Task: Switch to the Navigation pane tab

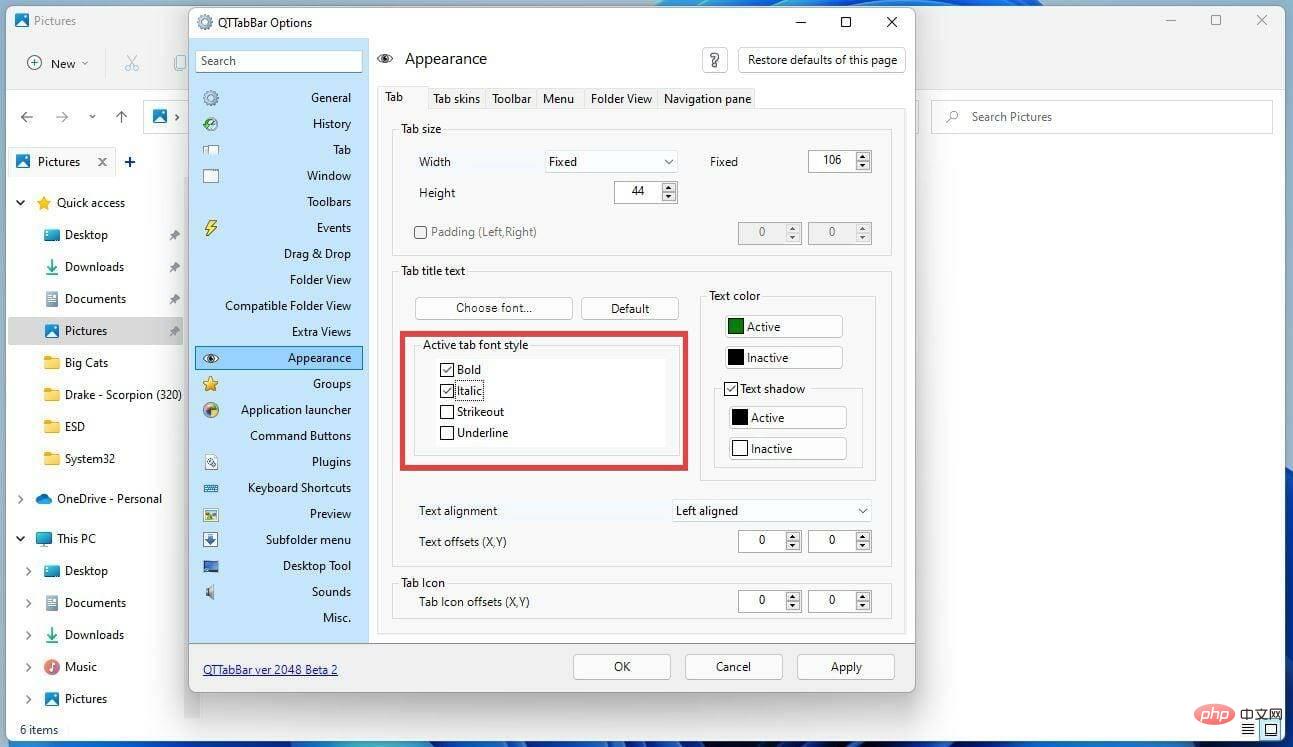Action: coord(707,99)
